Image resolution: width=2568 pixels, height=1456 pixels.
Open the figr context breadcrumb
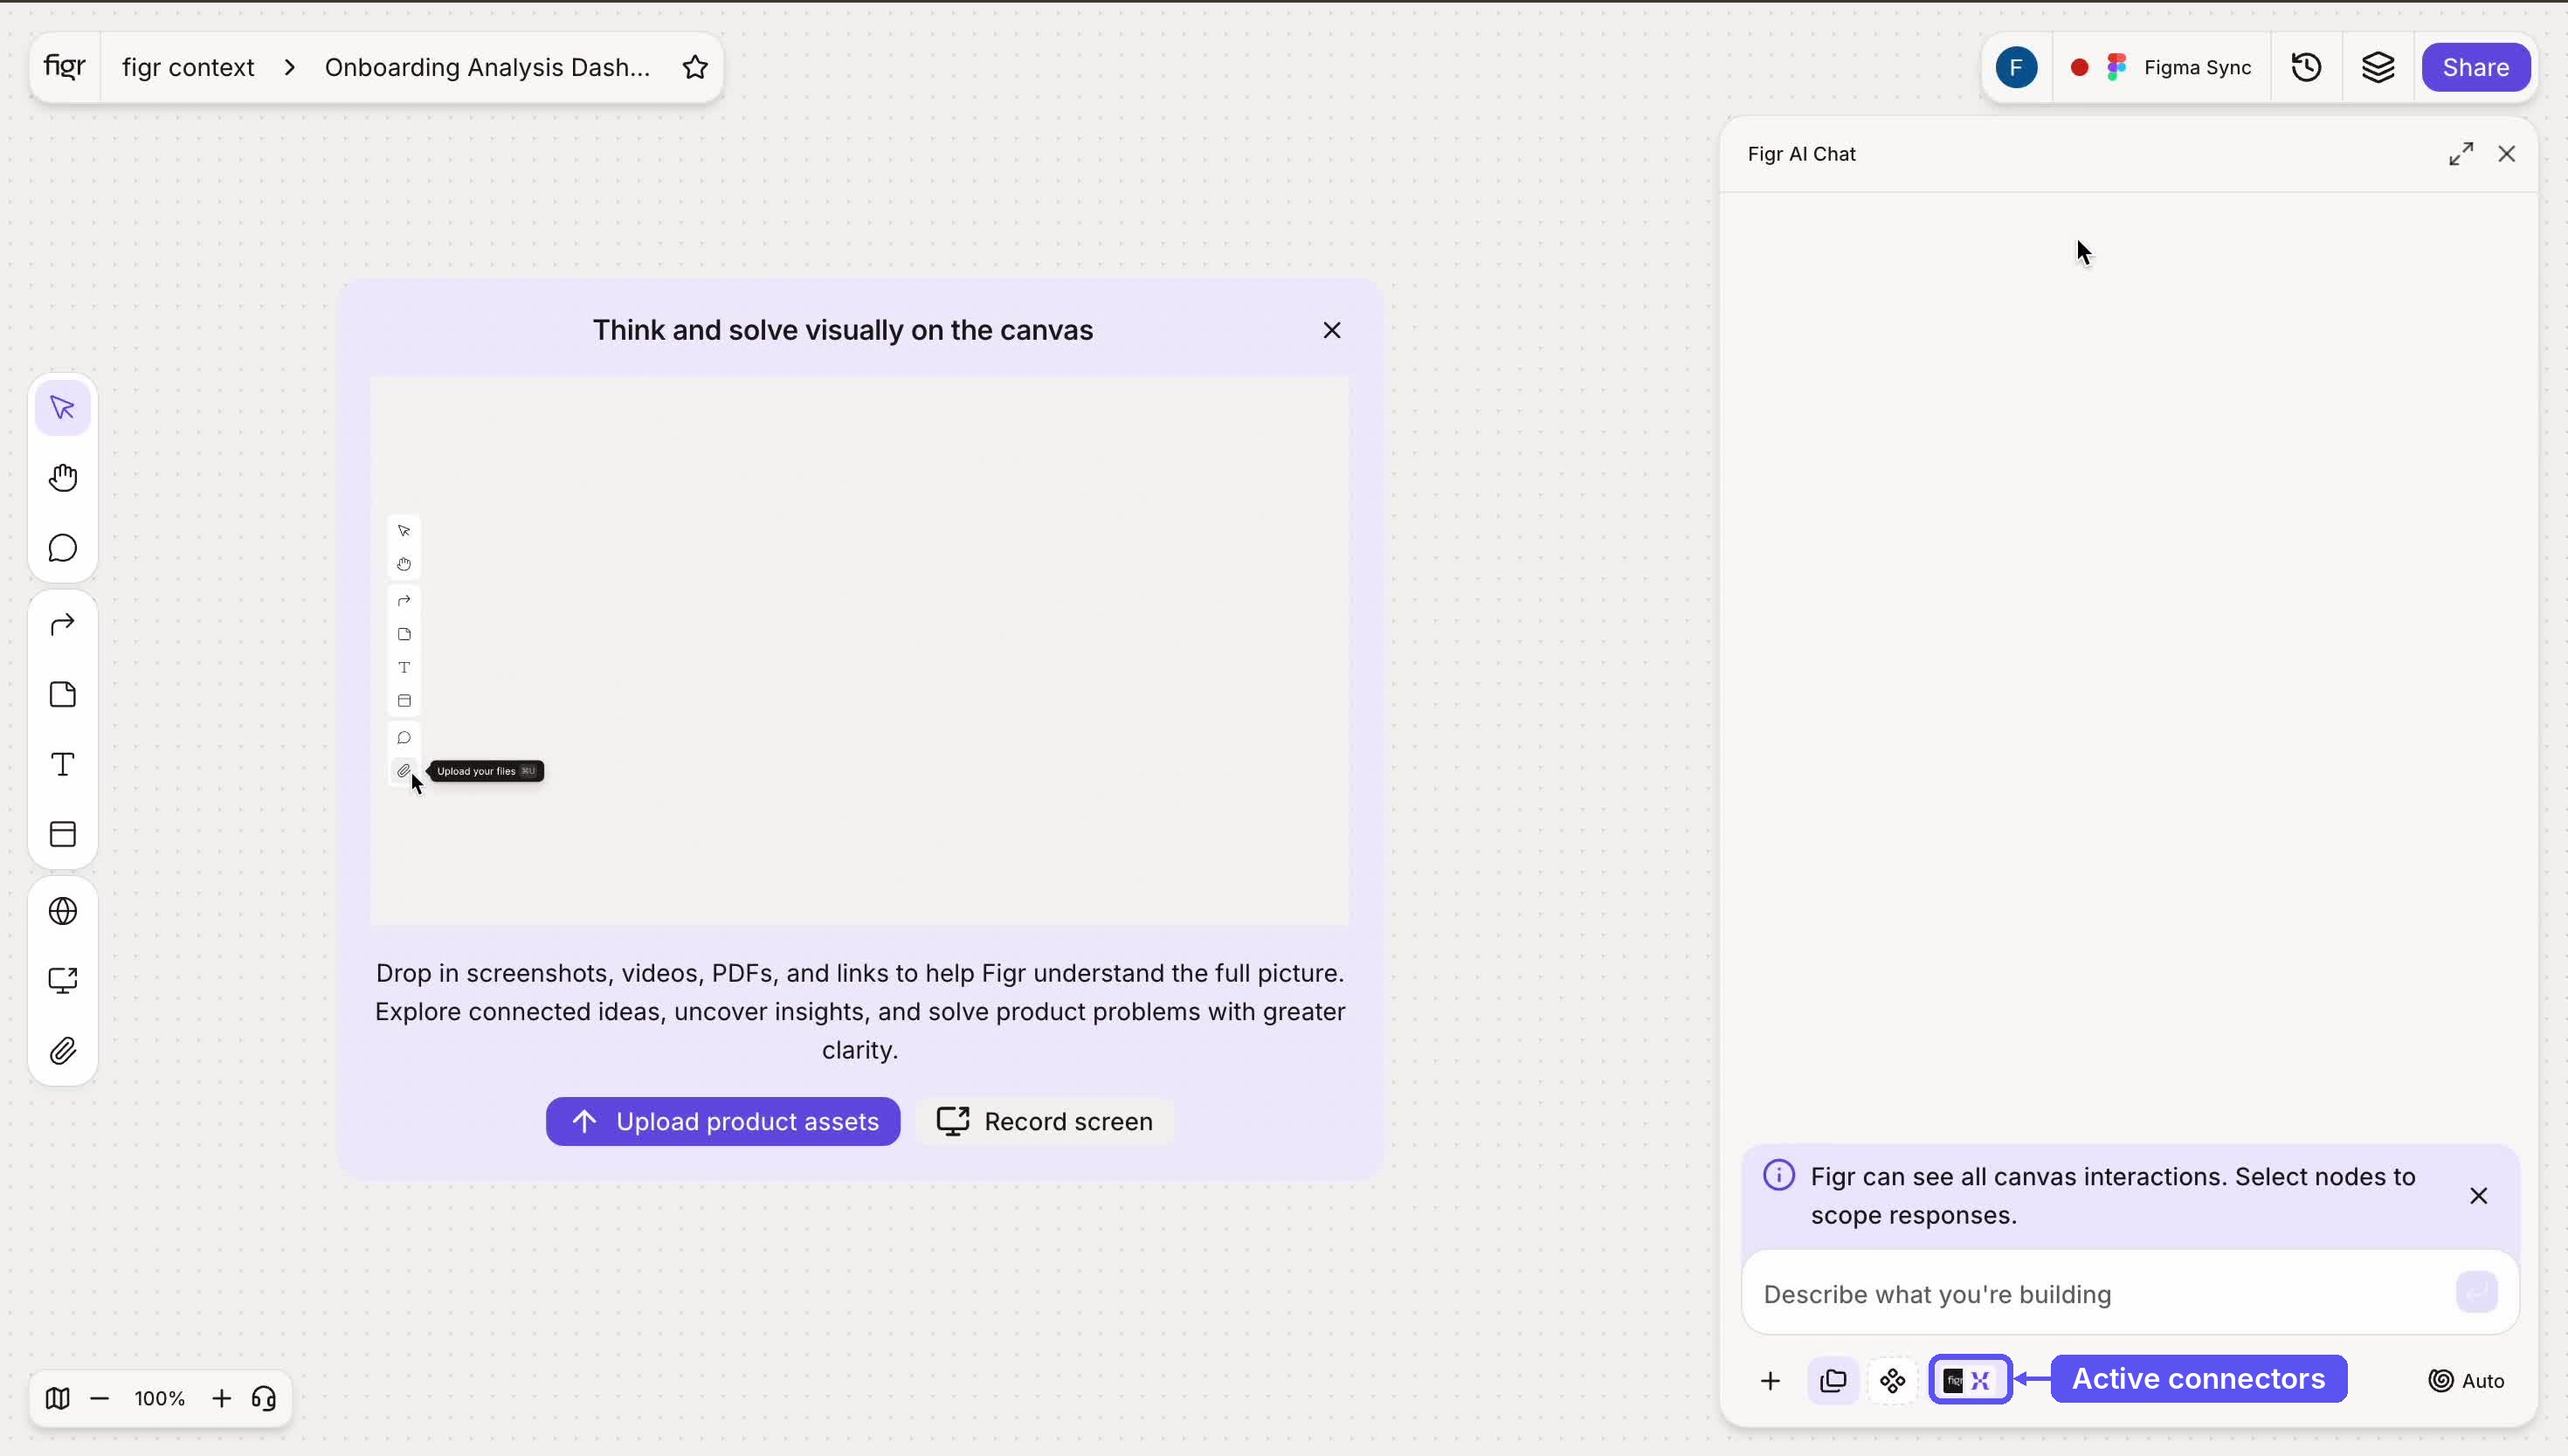click(188, 67)
